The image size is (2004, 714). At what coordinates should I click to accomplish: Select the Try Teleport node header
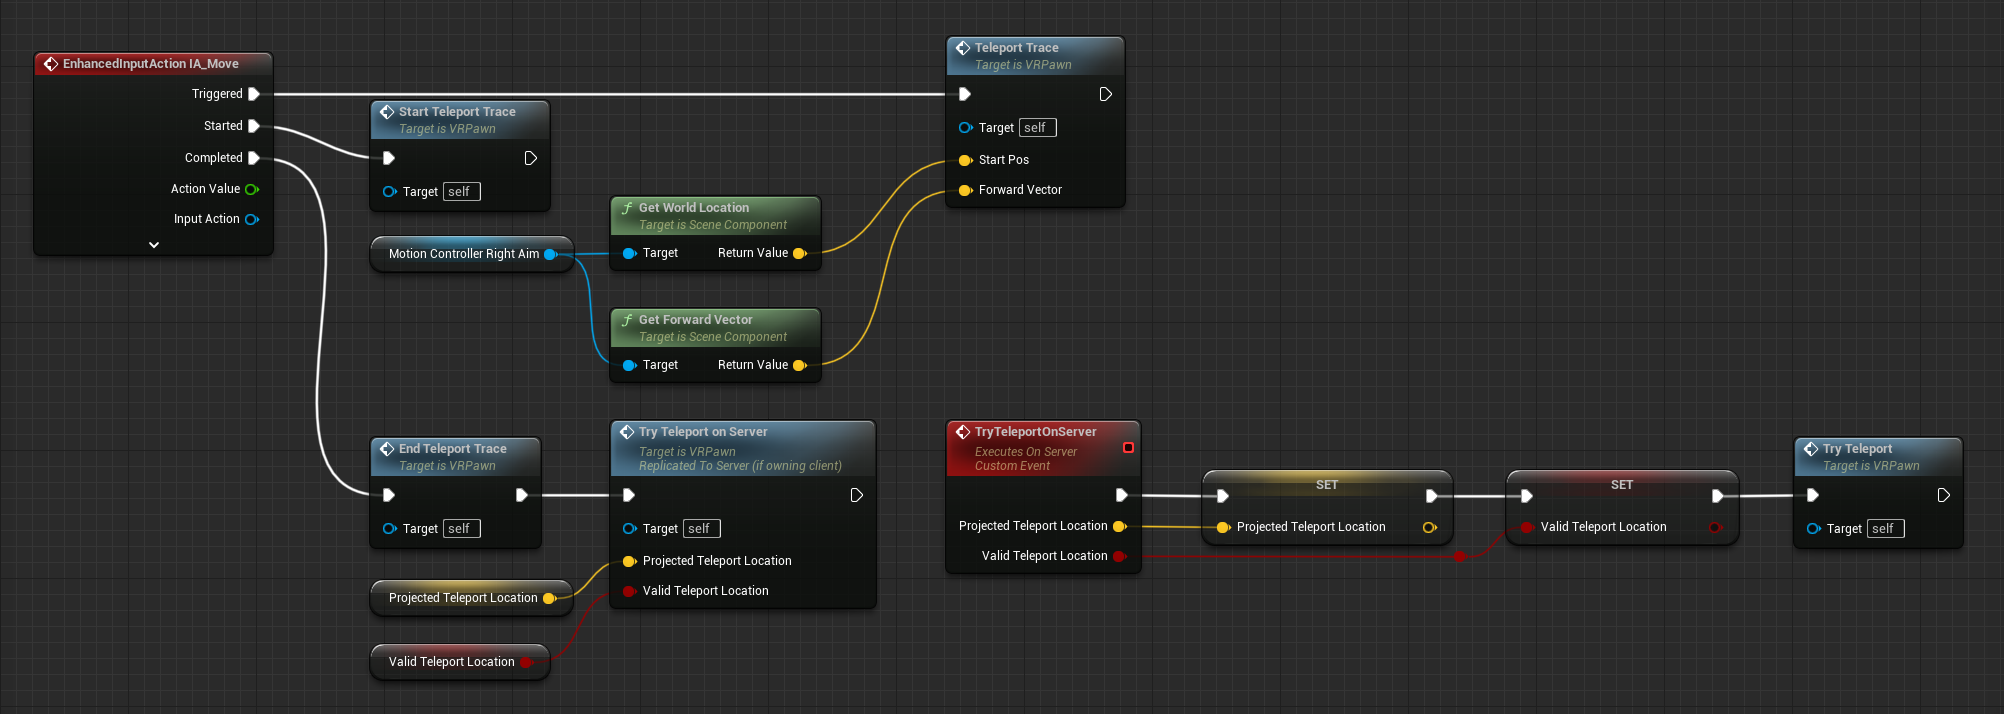pos(1879,457)
